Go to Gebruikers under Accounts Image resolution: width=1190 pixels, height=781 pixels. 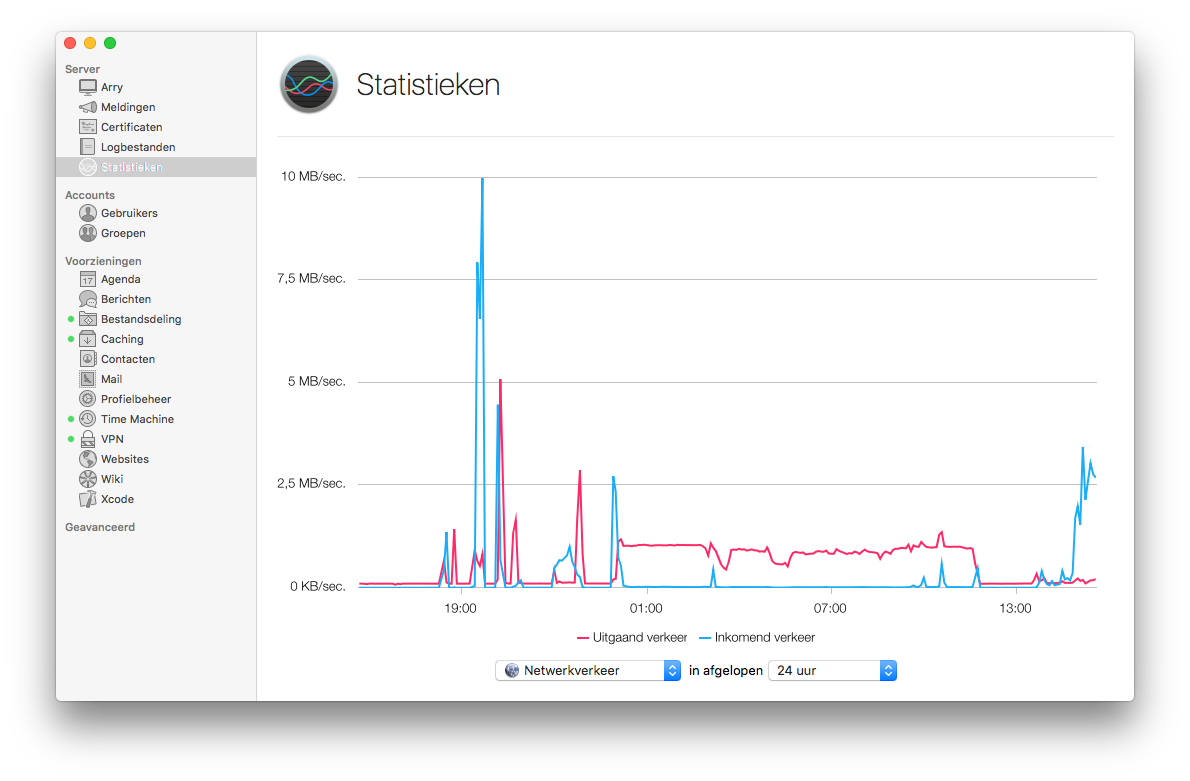coord(129,213)
